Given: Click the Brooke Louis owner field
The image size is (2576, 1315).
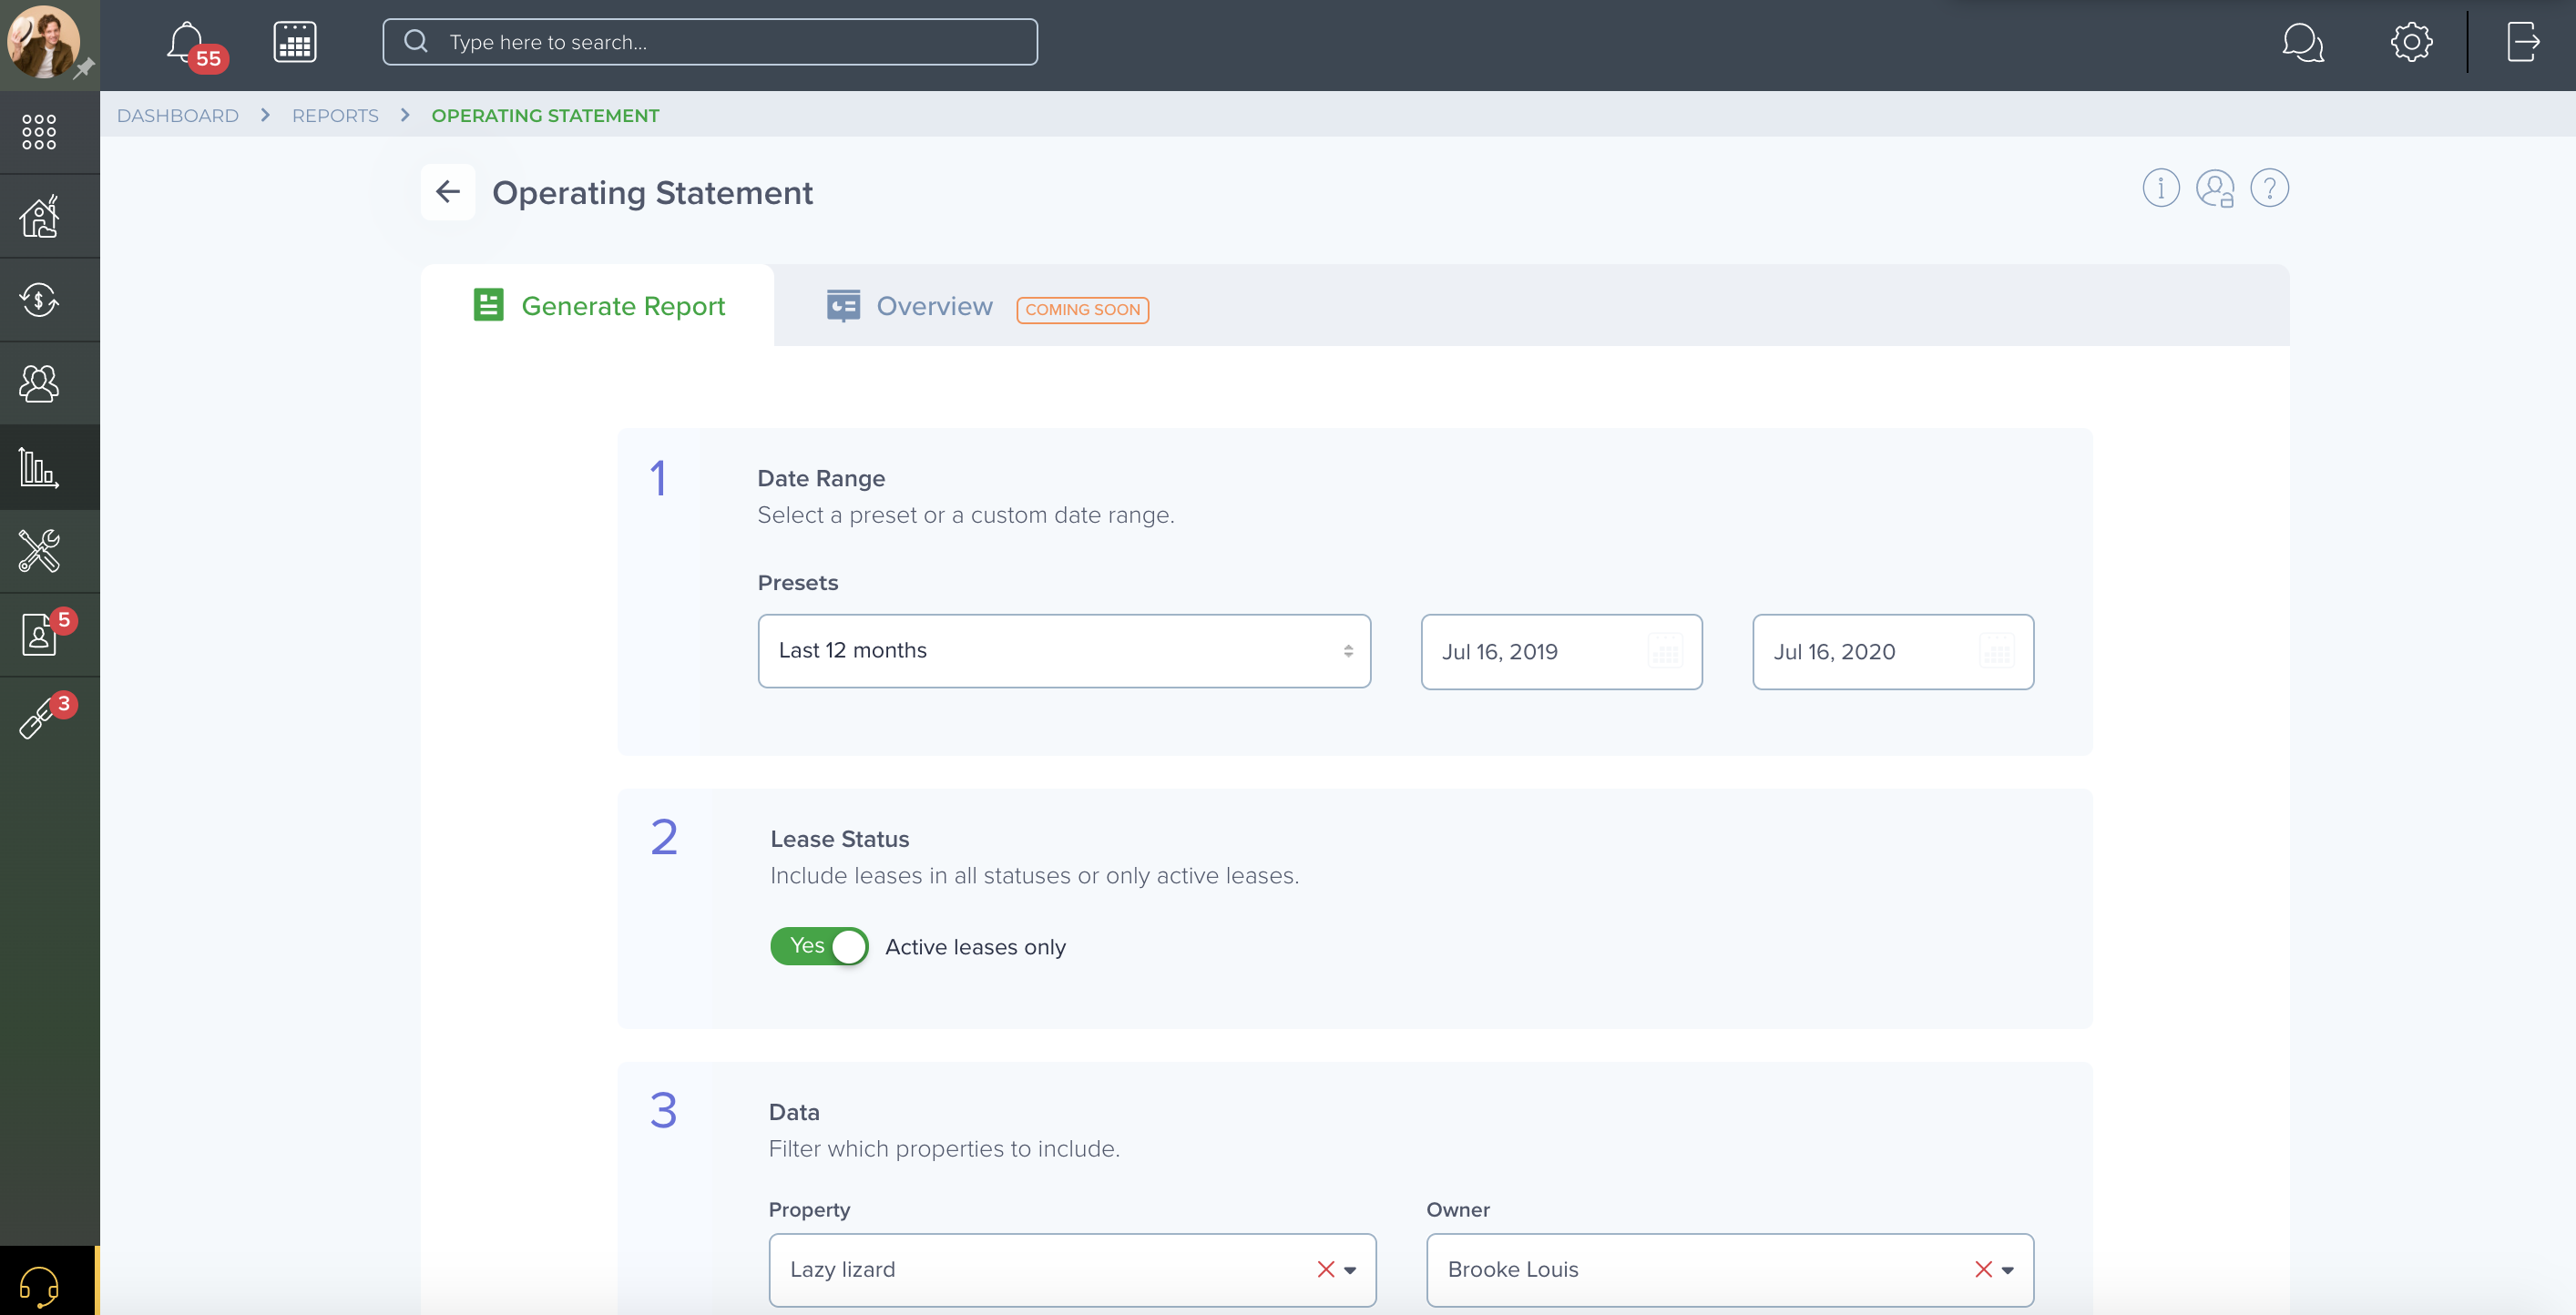Looking at the screenshot, I should tap(1730, 1270).
